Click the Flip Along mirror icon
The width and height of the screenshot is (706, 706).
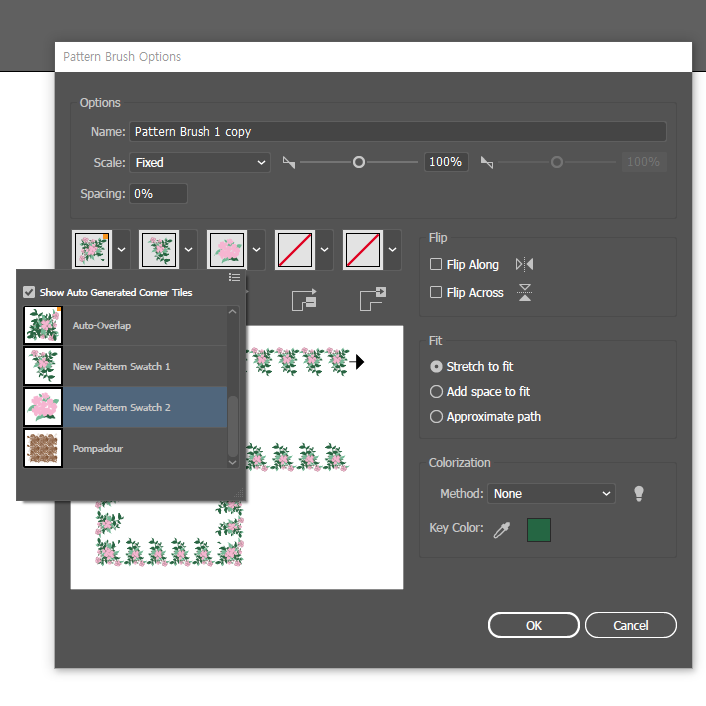pyautogui.click(x=525, y=264)
